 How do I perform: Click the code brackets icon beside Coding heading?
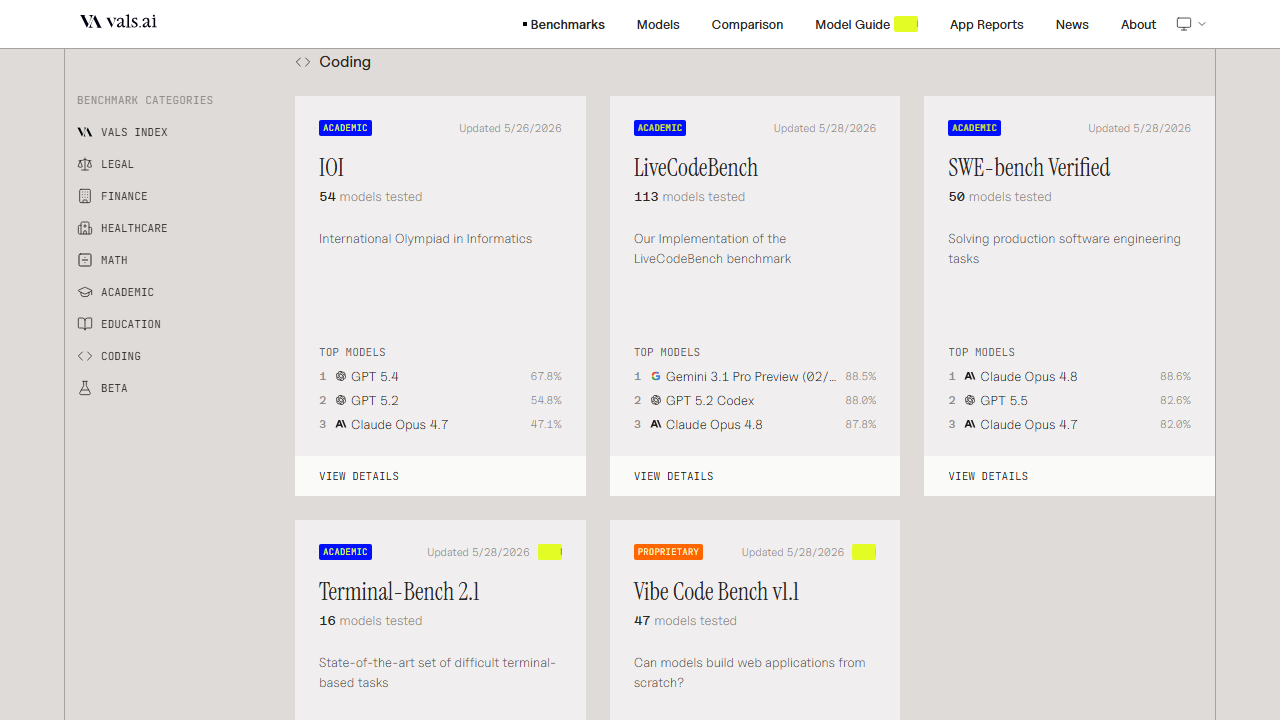tap(303, 62)
